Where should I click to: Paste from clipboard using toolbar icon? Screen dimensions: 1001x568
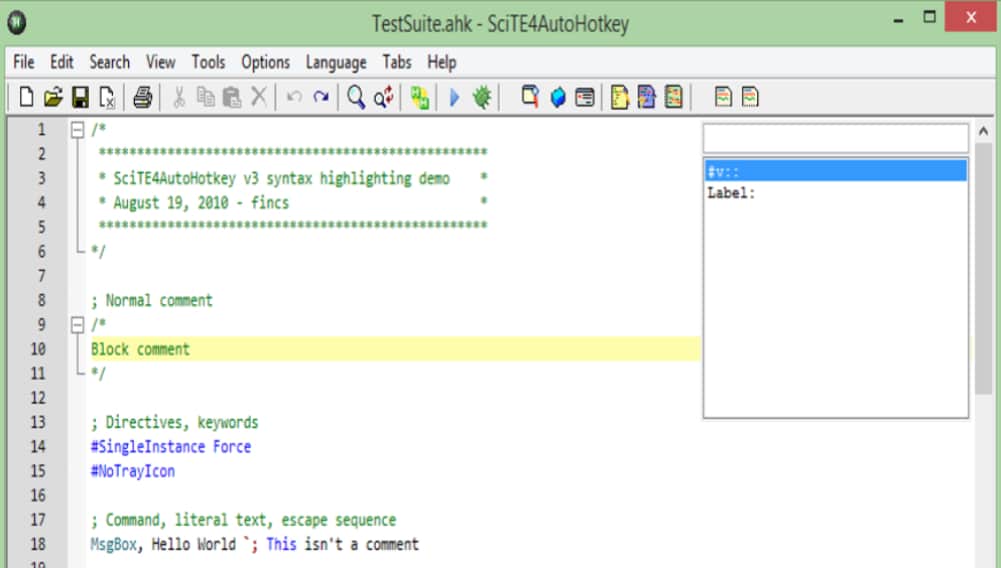[232, 98]
